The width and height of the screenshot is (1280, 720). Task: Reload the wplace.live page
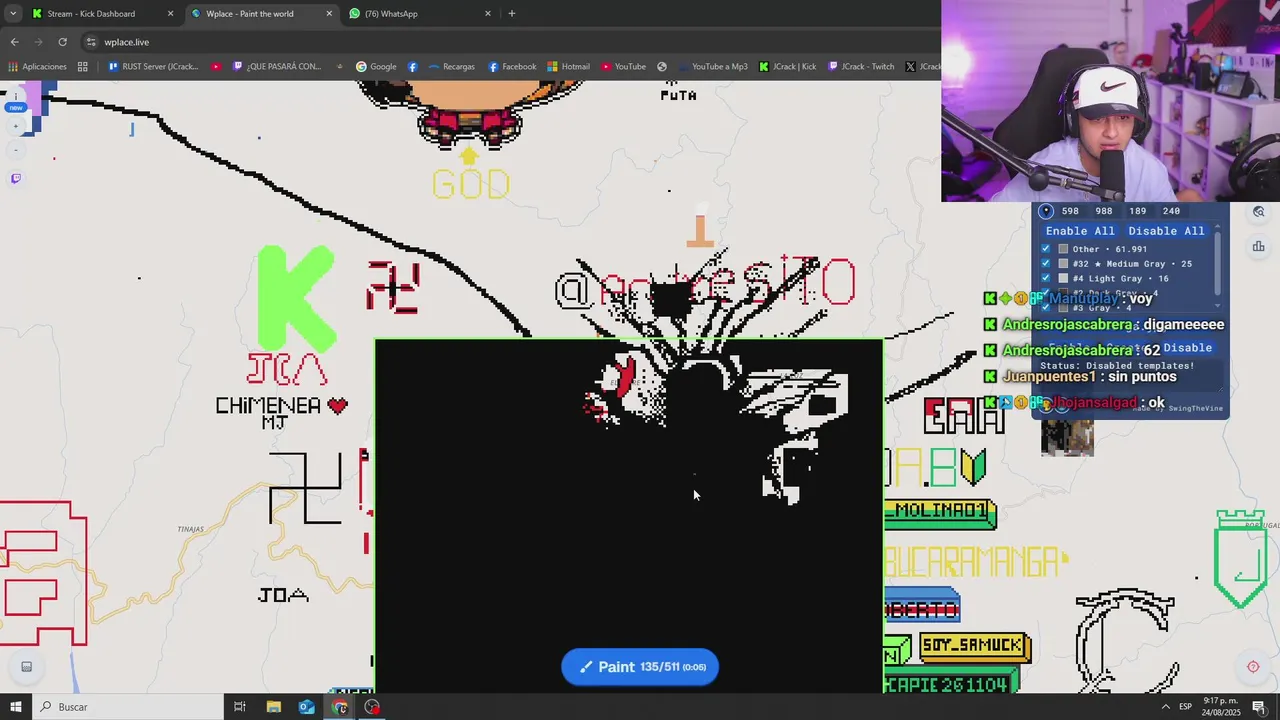point(62,42)
